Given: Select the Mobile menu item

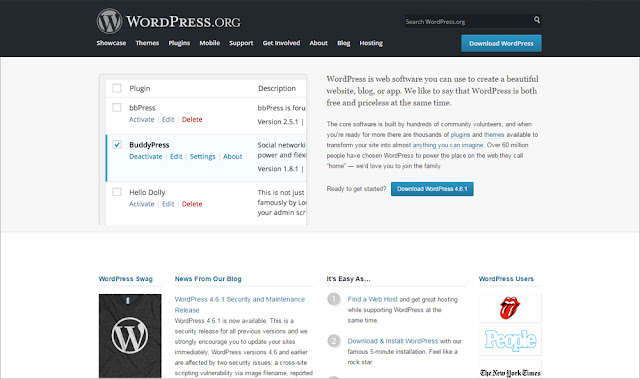Looking at the screenshot, I should pyautogui.click(x=209, y=43).
